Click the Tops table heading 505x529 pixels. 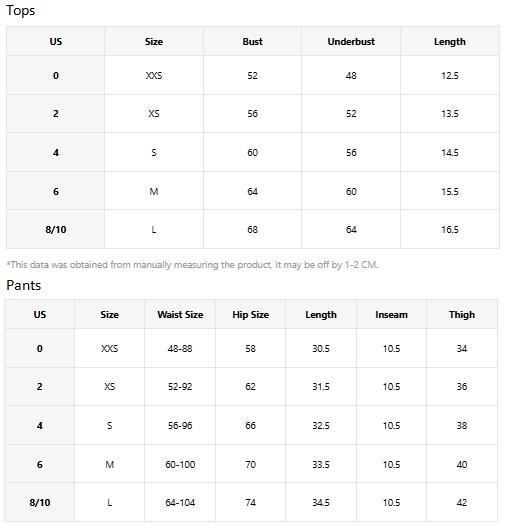(21, 10)
